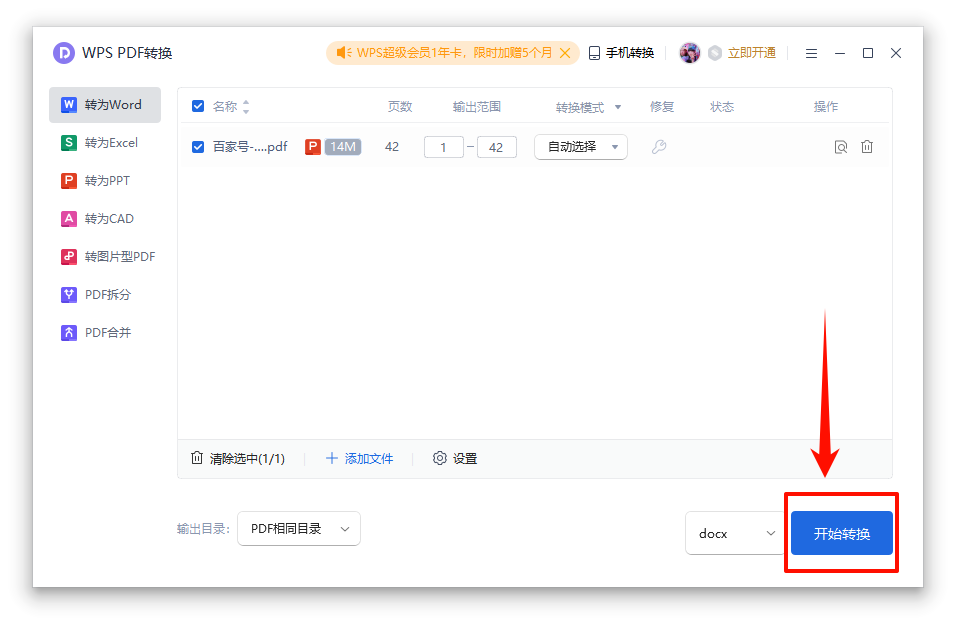Viewport: 956px width, 626px height.
Task: Open the docx output format dropdown
Action: [735, 533]
